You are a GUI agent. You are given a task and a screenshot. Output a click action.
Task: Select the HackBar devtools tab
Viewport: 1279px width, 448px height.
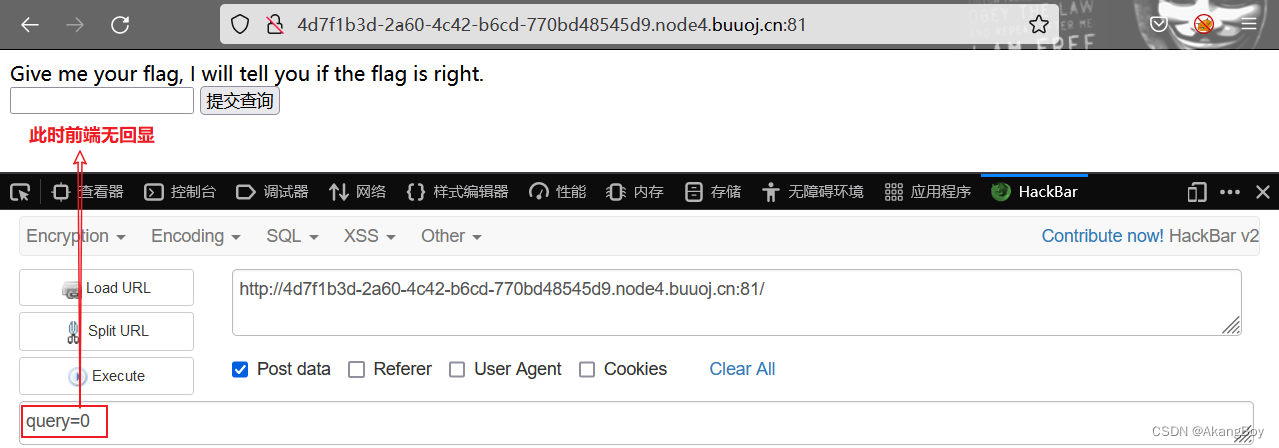click(x=1034, y=192)
